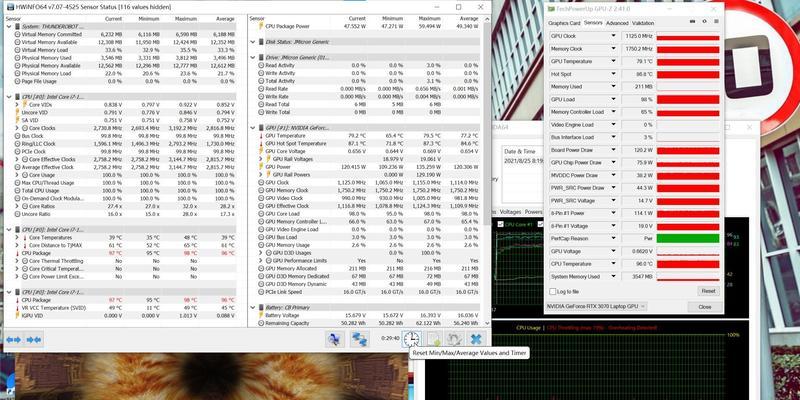This screenshot has width=800, height=400.
Task: Expand GPU Rail Voltages row
Action: (x=261, y=159)
